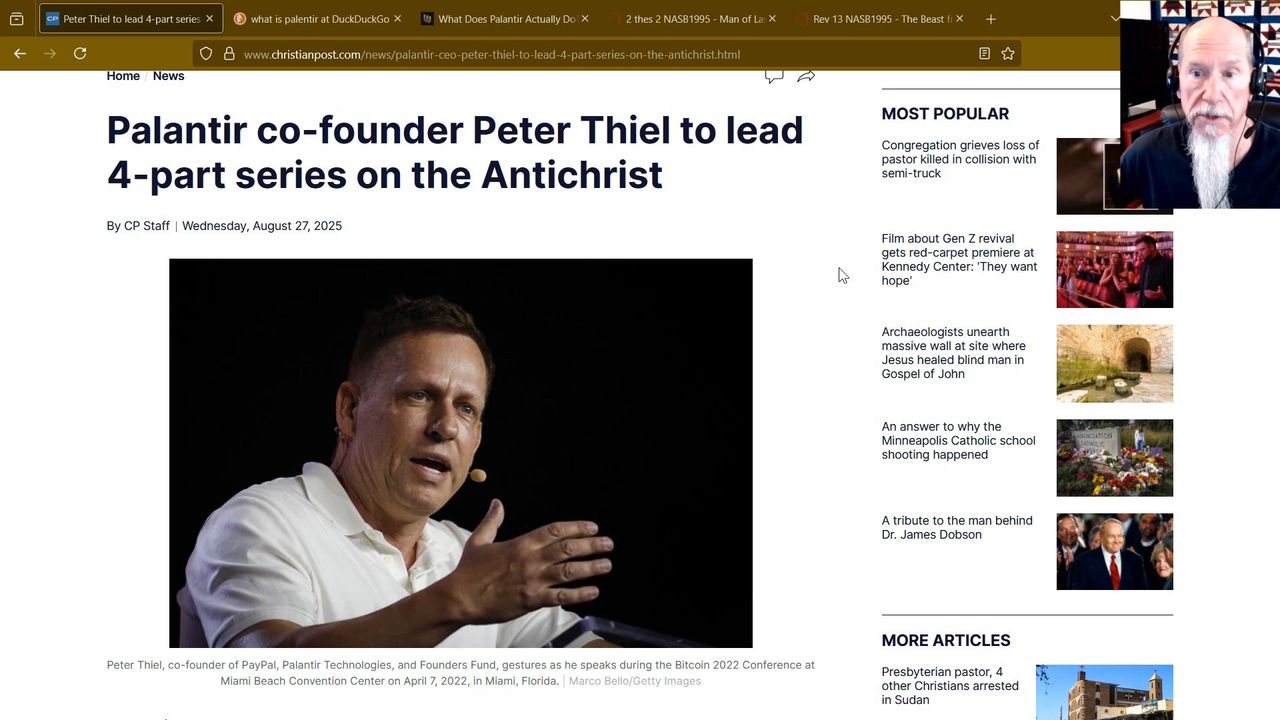Open the recent tabs panel icon
The height and width of the screenshot is (720, 1280).
click(x=16, y=19)
